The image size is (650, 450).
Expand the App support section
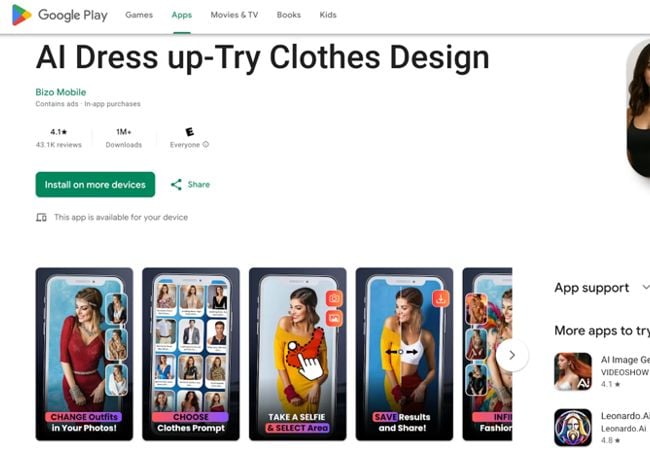point(645,287)
